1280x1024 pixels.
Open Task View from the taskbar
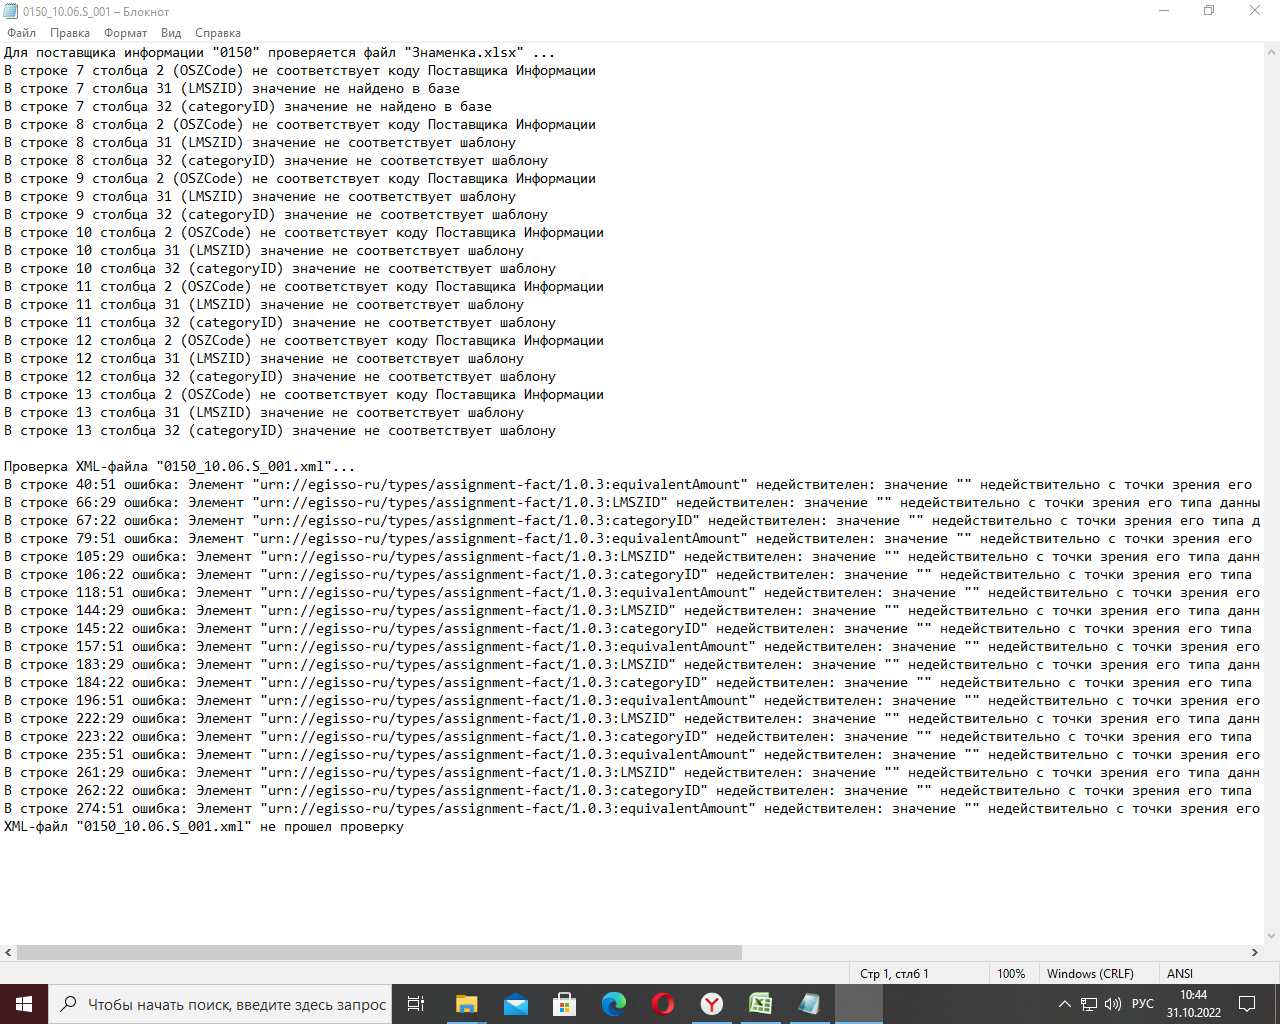416,1004
